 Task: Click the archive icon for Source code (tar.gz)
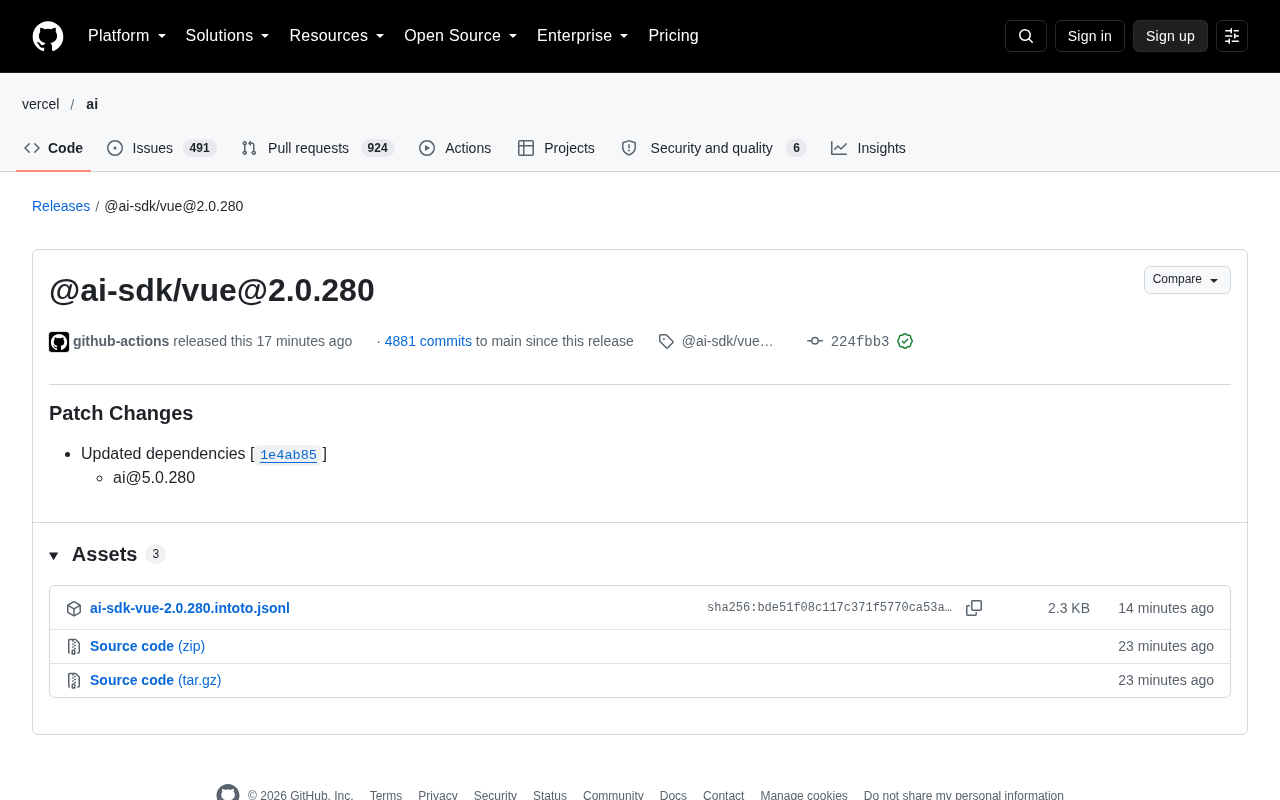[x=74, y=681]
